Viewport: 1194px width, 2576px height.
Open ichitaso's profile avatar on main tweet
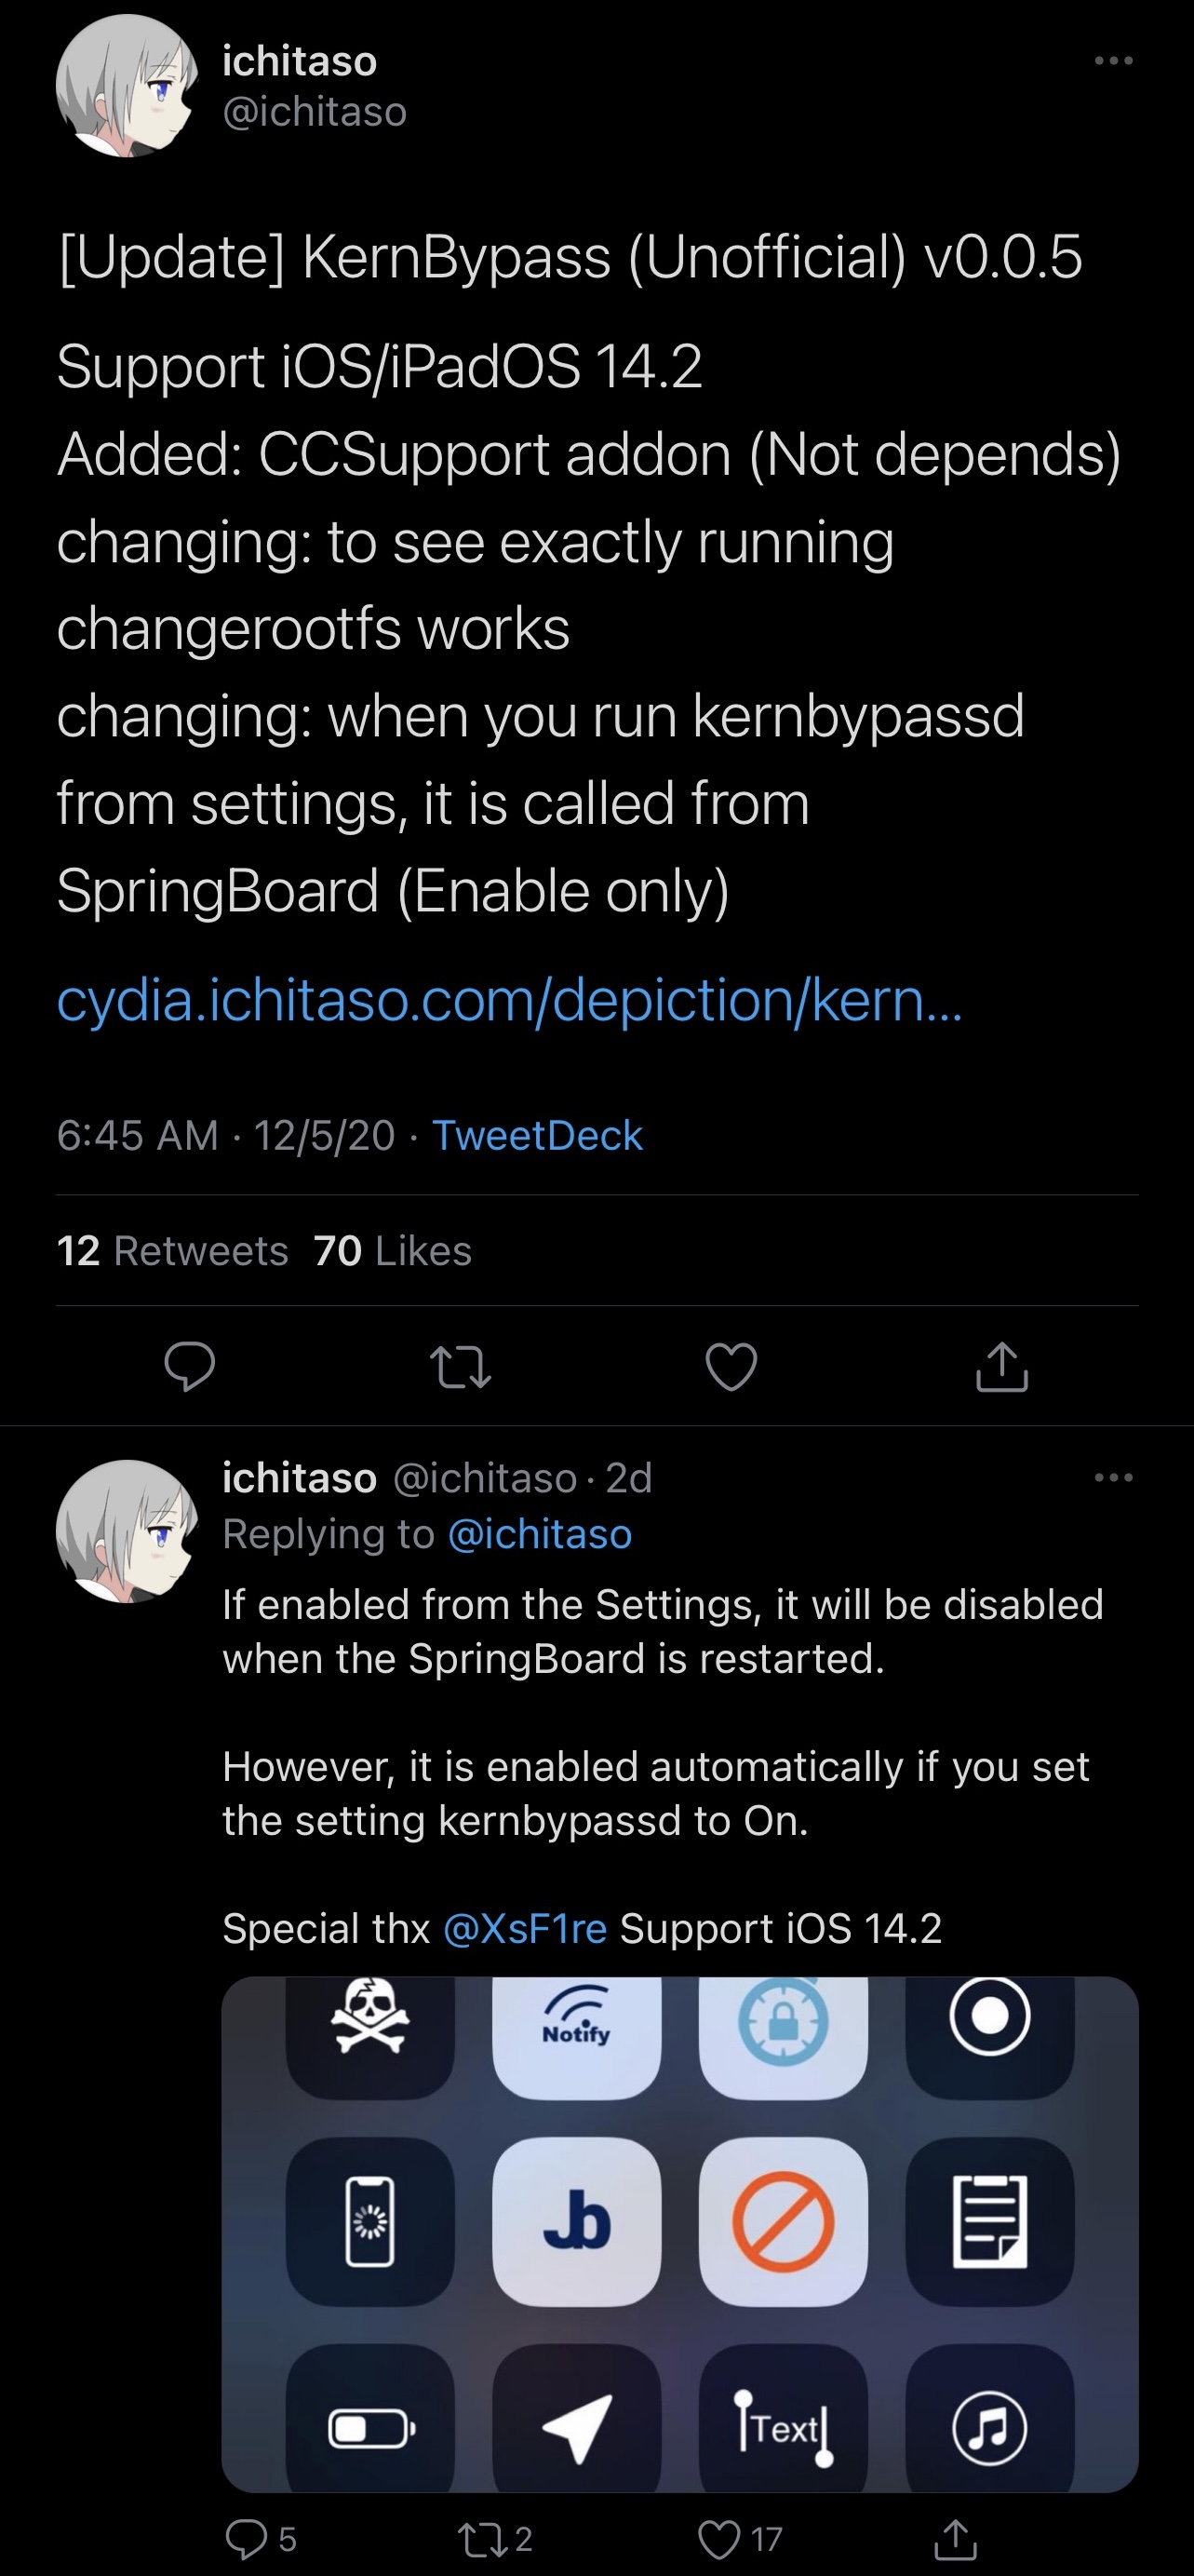coord(127,86)
